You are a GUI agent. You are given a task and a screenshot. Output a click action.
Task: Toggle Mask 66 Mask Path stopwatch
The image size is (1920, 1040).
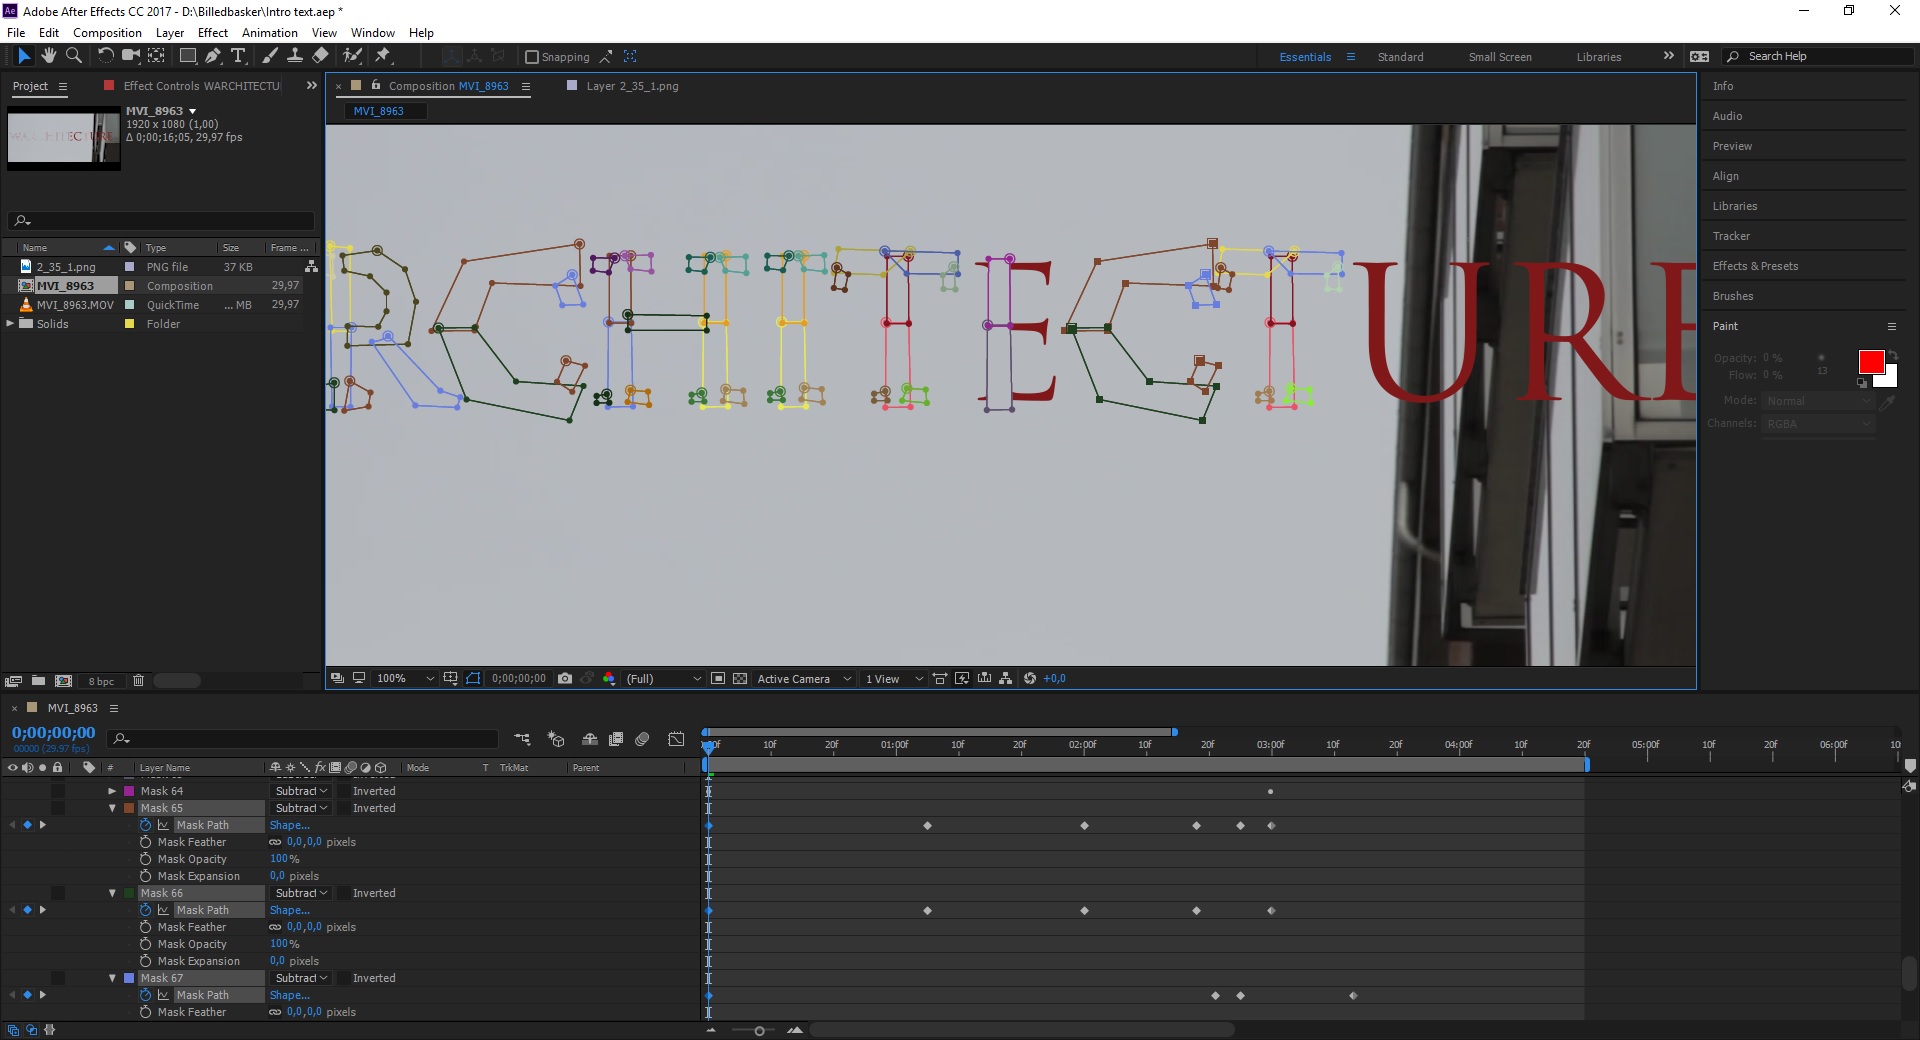click(145, 910)
